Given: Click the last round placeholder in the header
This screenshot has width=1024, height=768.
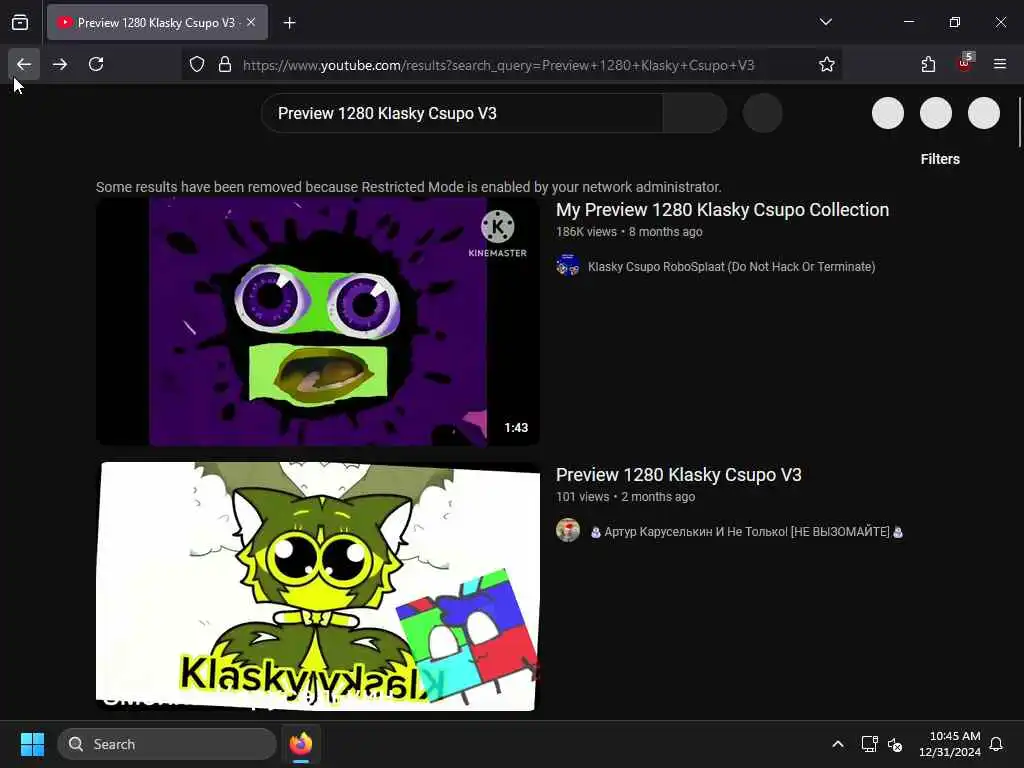Looking at the screenshot, I should 984,113.
